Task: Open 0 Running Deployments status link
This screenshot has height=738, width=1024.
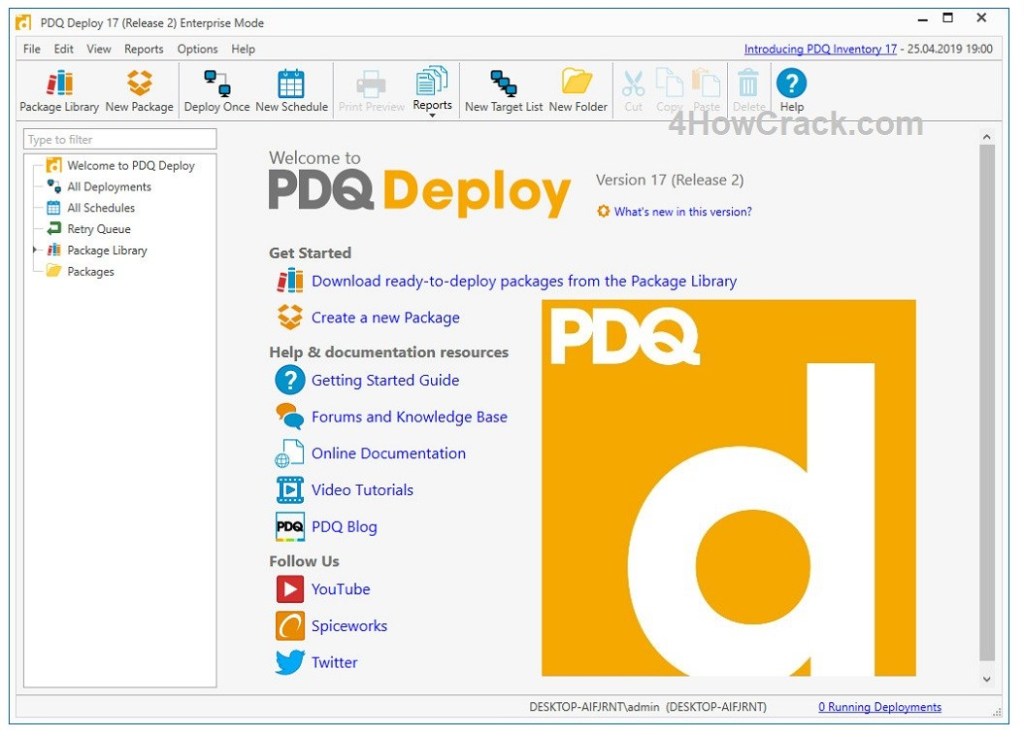Action: click(880, 707)
